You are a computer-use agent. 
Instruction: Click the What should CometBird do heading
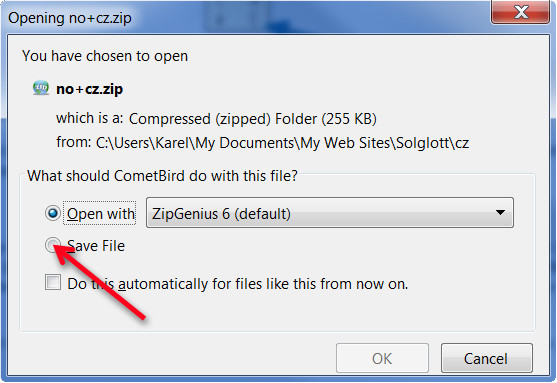click(x=162, y=176)
